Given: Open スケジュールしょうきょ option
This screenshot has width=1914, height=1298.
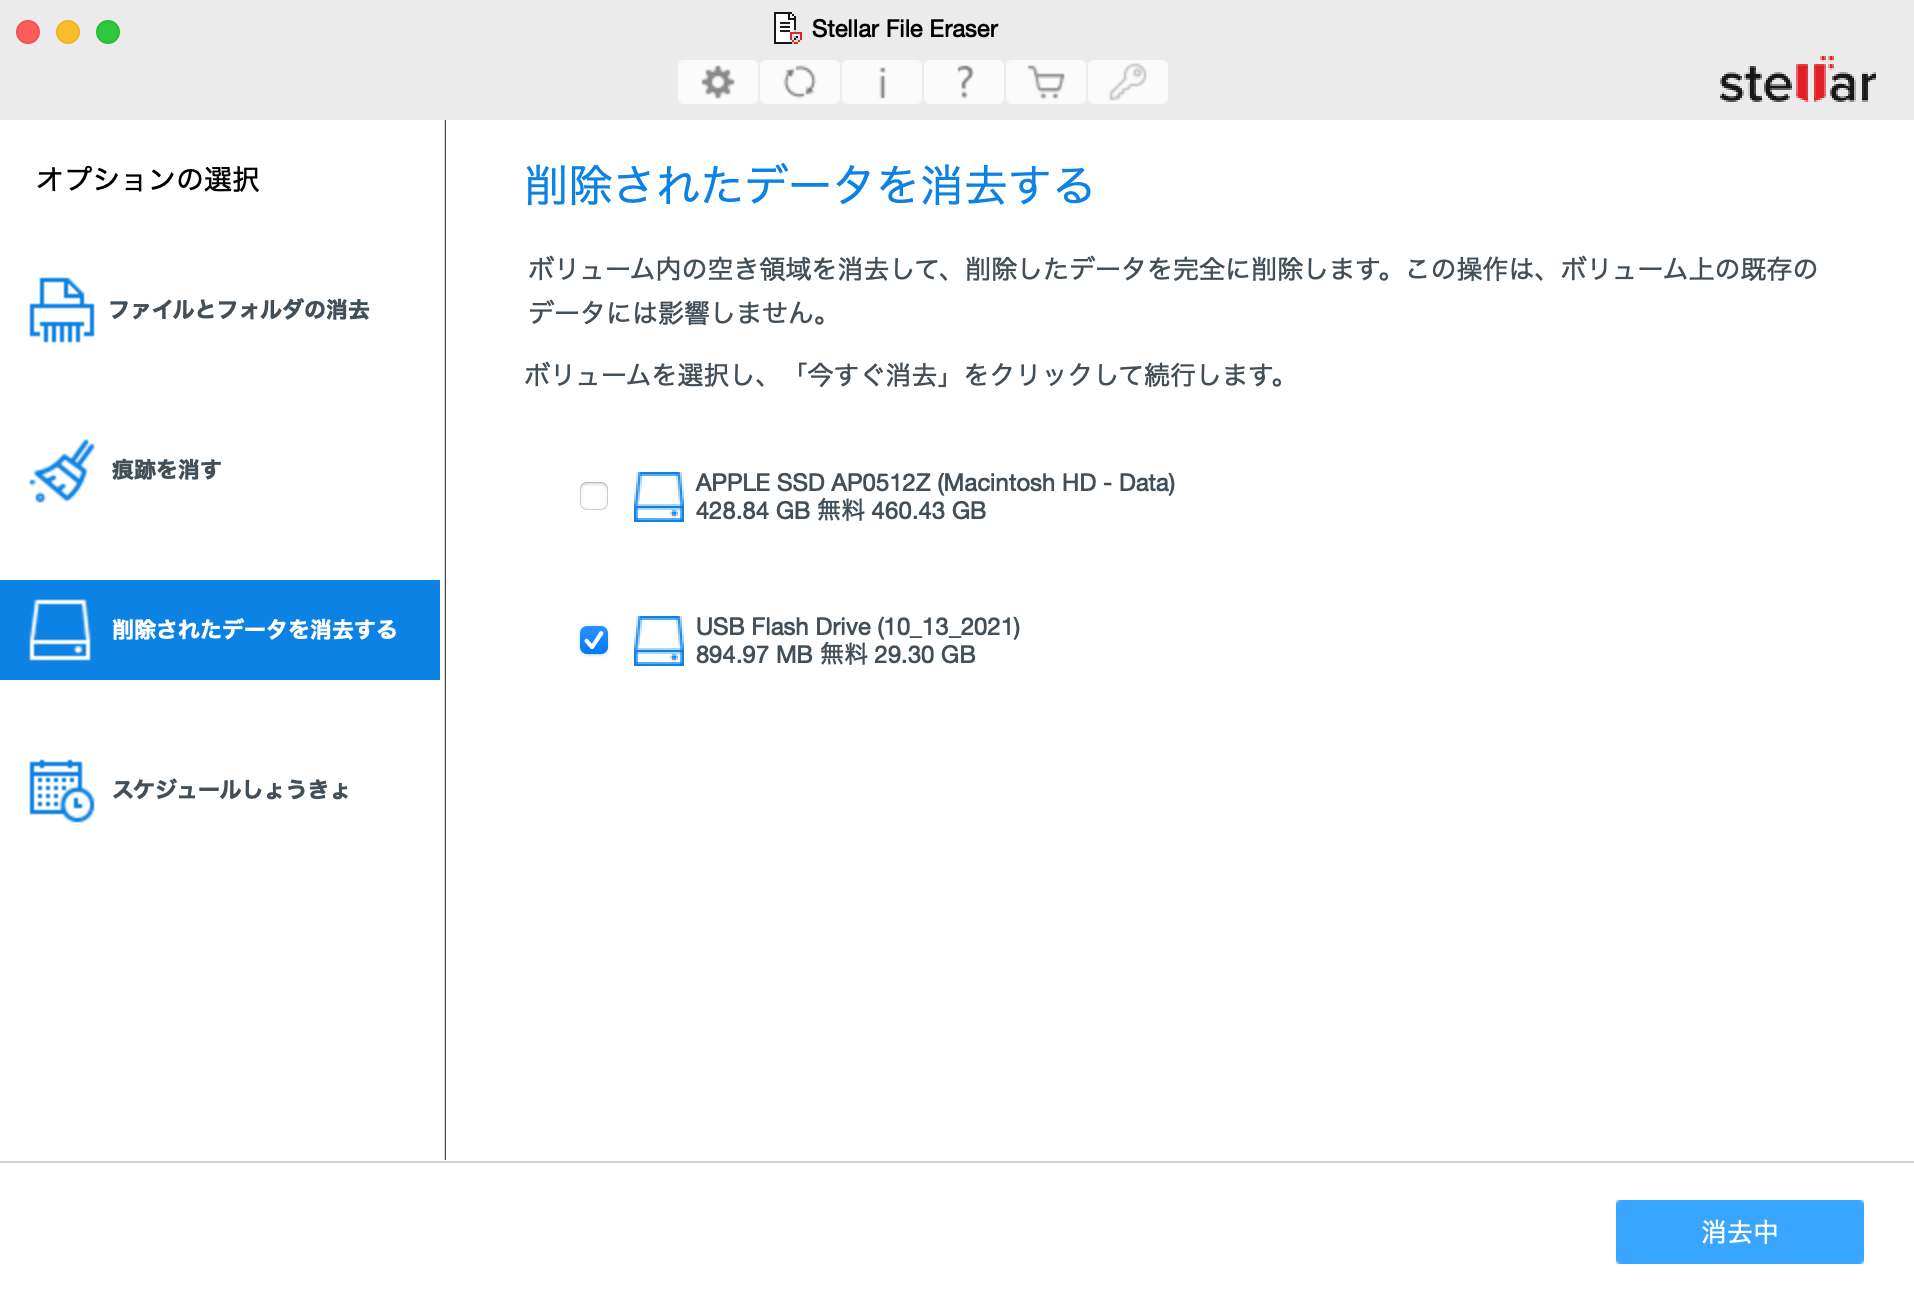Looking at the screenshot, I should tap(220, 790).
